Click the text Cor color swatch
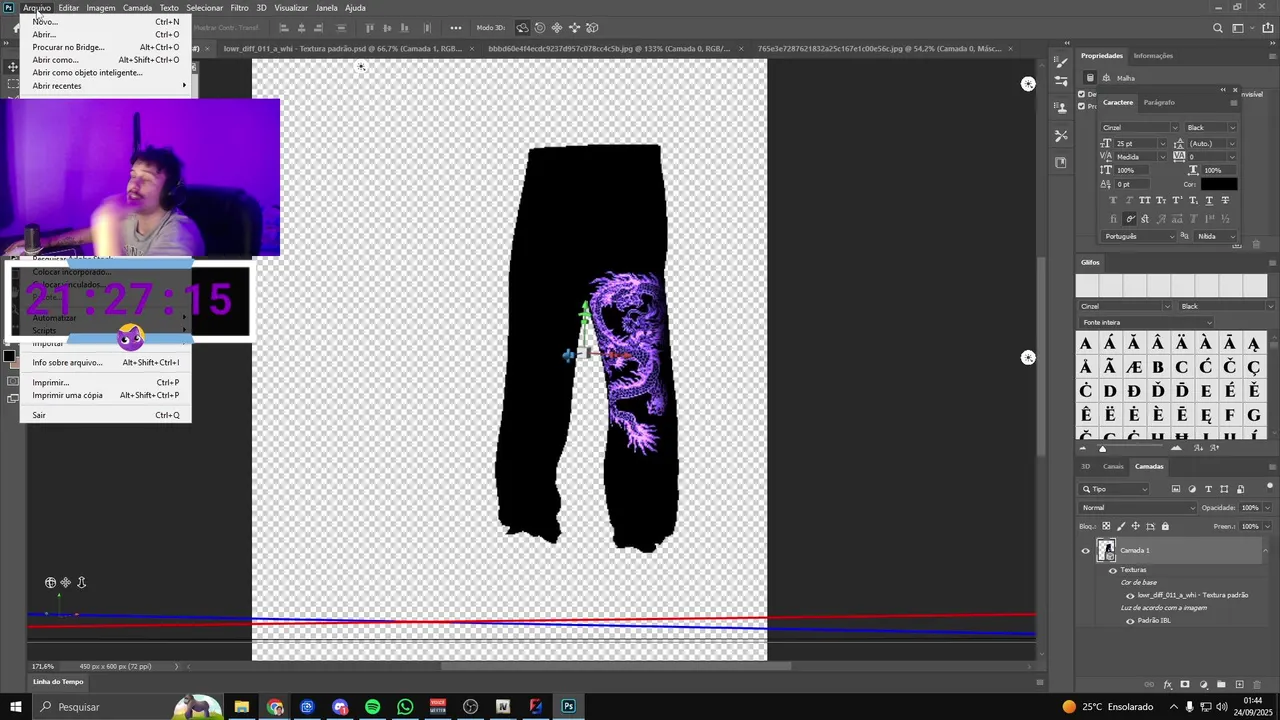Viewport: 1280px width, 720px height. point(1219,184)
